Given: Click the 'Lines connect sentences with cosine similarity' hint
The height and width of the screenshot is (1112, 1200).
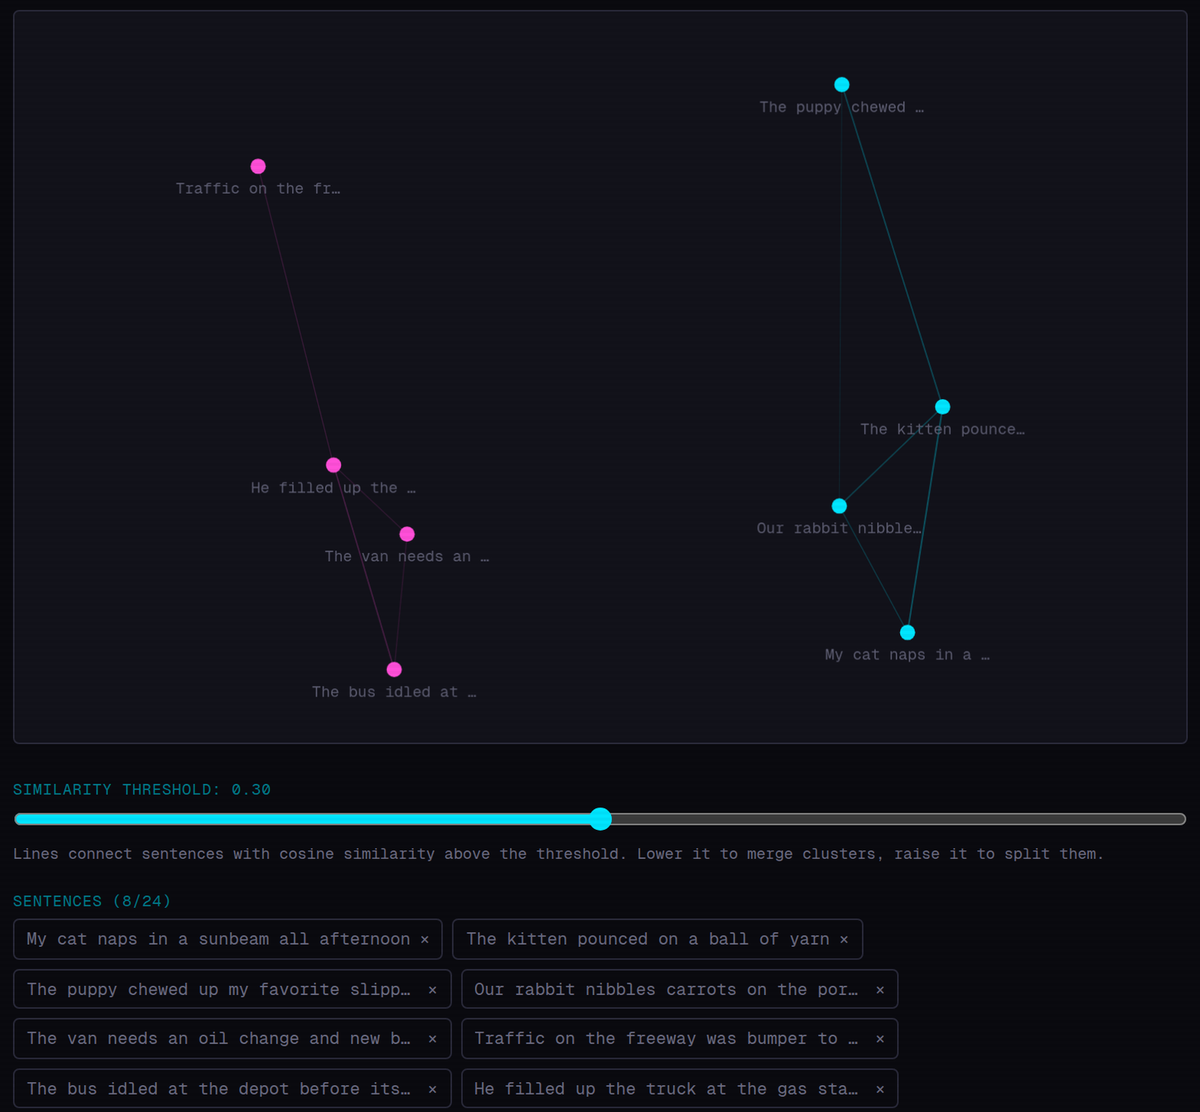Looking at the screenshot, I should click(558, 854).
